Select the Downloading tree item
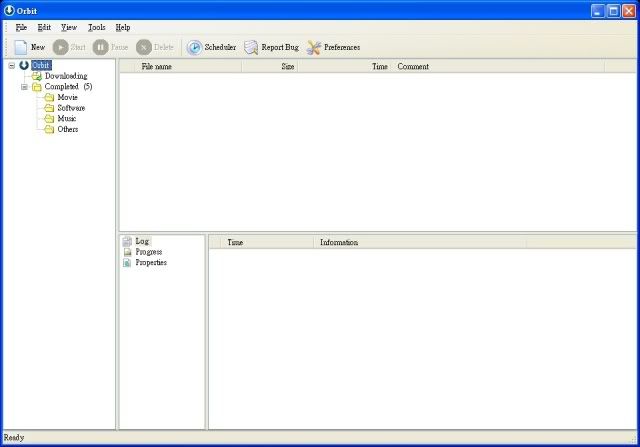 (65, 76)
